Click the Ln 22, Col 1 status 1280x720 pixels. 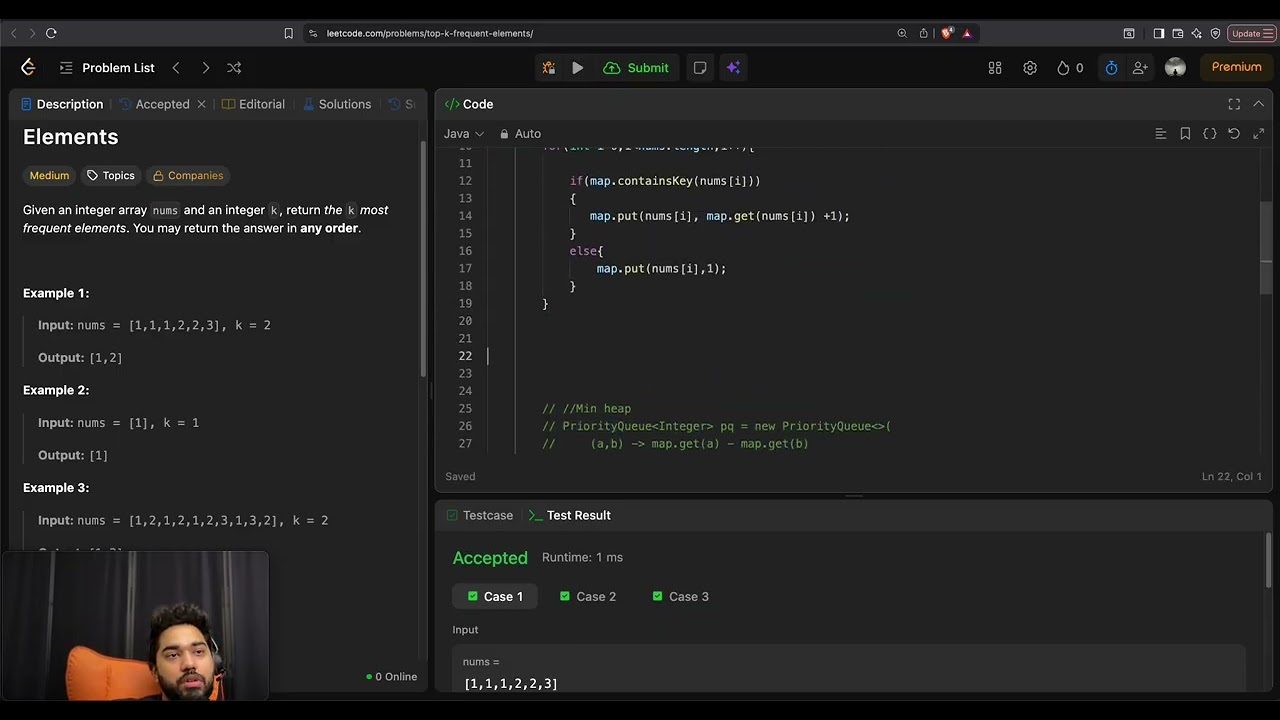tap(1231, 476)
